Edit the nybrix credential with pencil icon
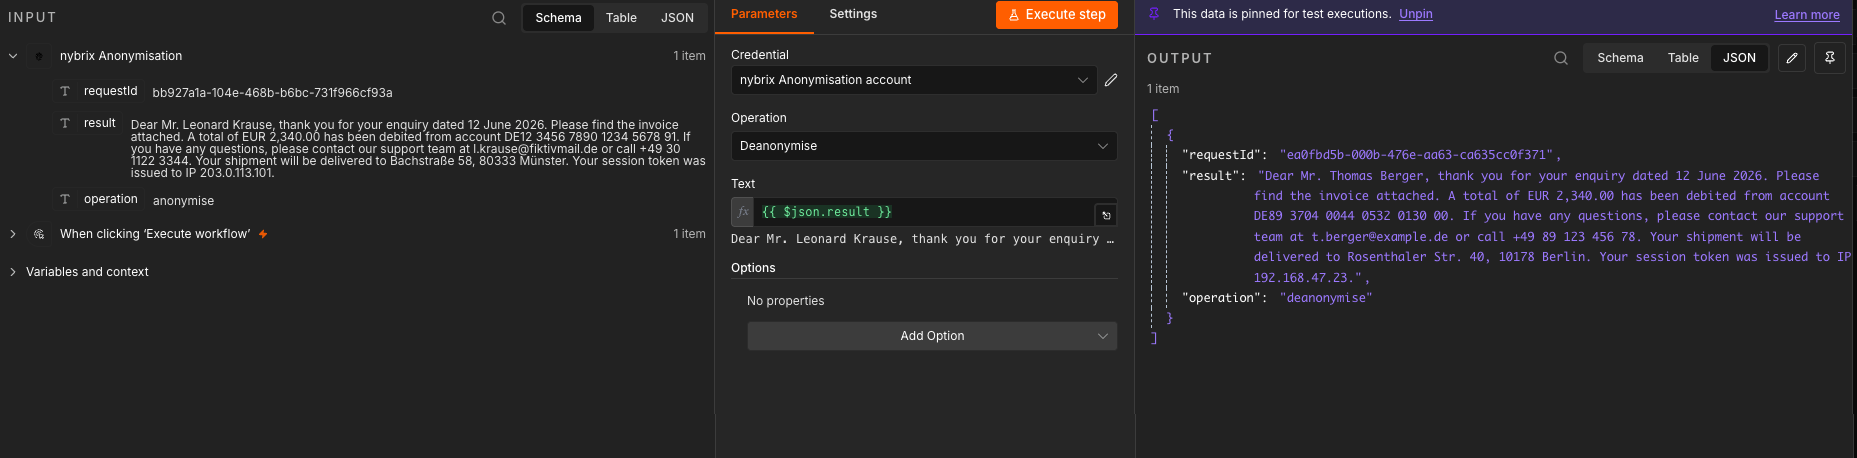 click(x=1111, y=80)
